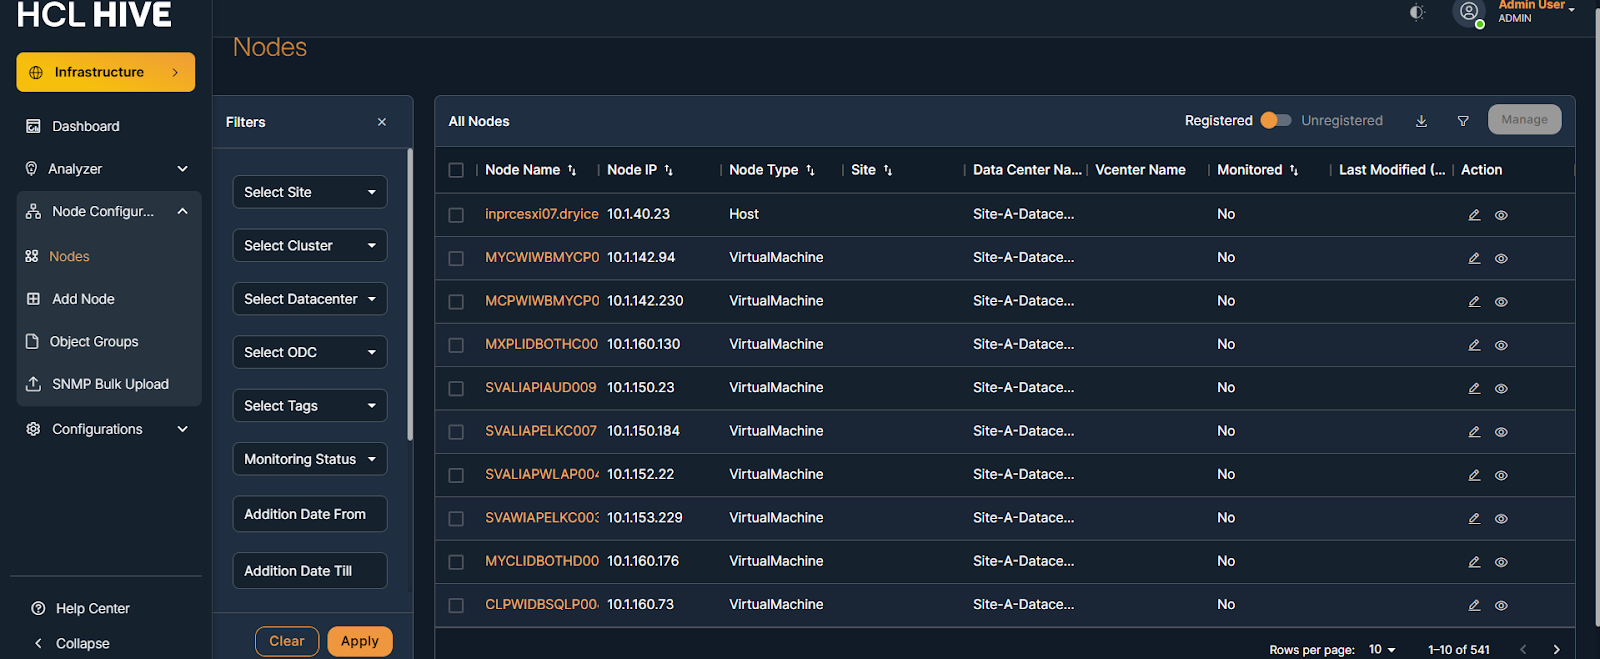Click the filter funnel icon
1600x659 pixels.
[1463, 121]
